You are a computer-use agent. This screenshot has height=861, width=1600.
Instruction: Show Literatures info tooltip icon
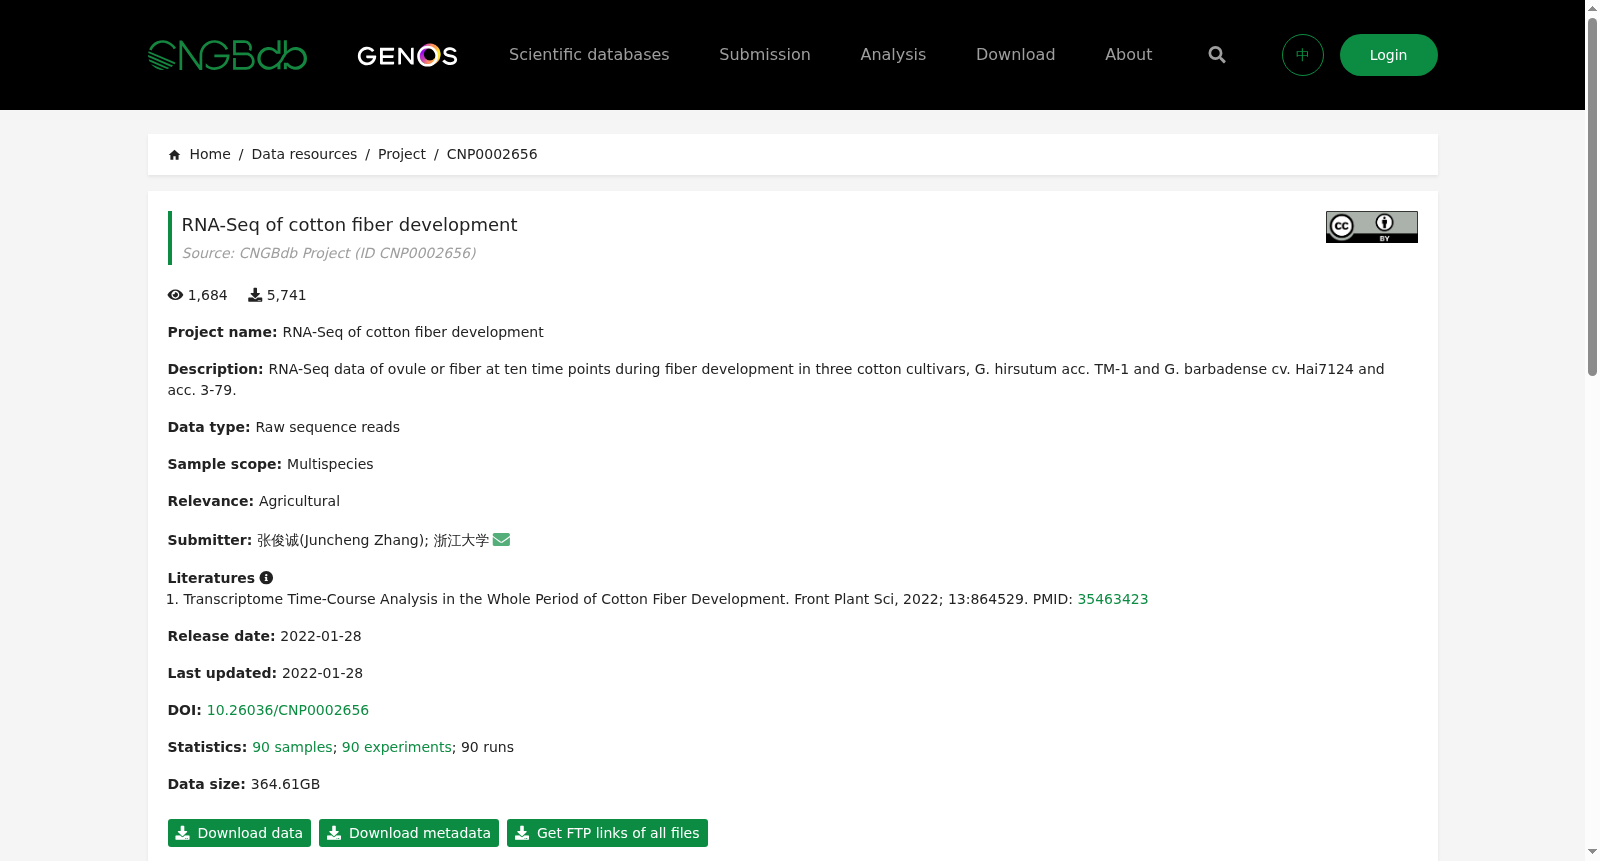(266, 578)
